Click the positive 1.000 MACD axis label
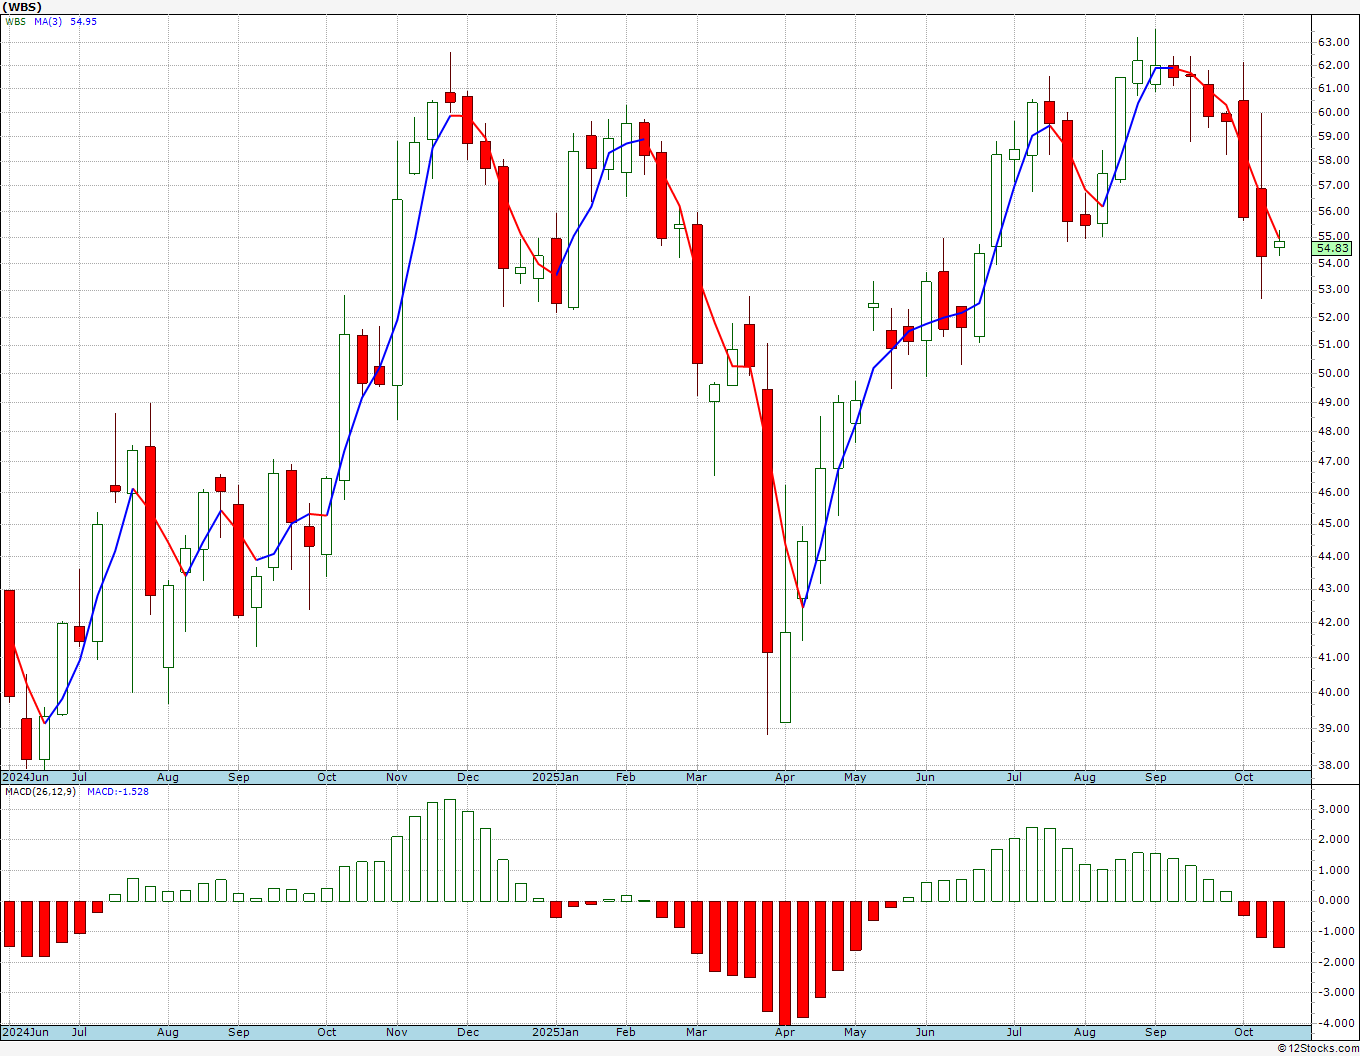Image resolution: width=1360 pixels, height=1056 pixels. [1336, 870]
